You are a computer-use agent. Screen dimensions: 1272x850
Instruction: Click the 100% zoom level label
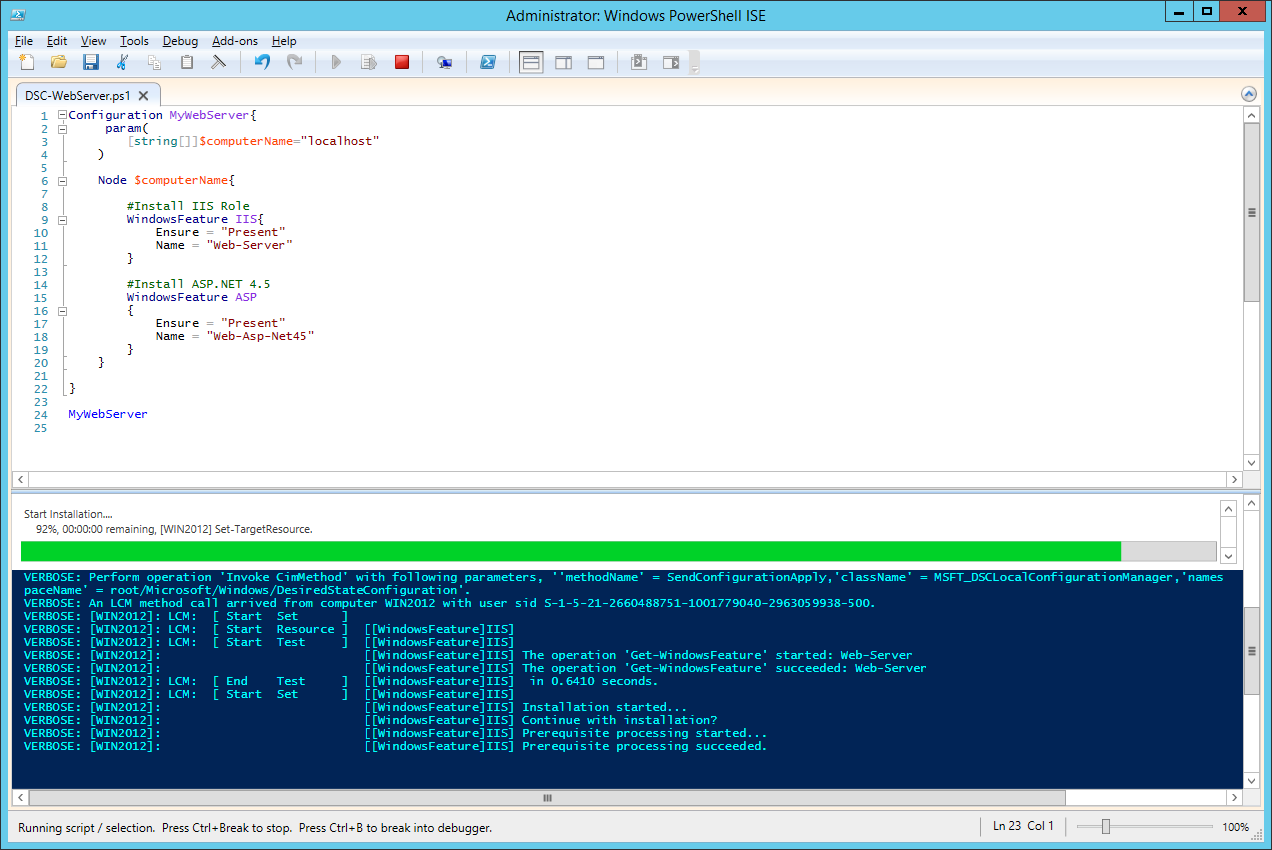tap(1235, 827)
